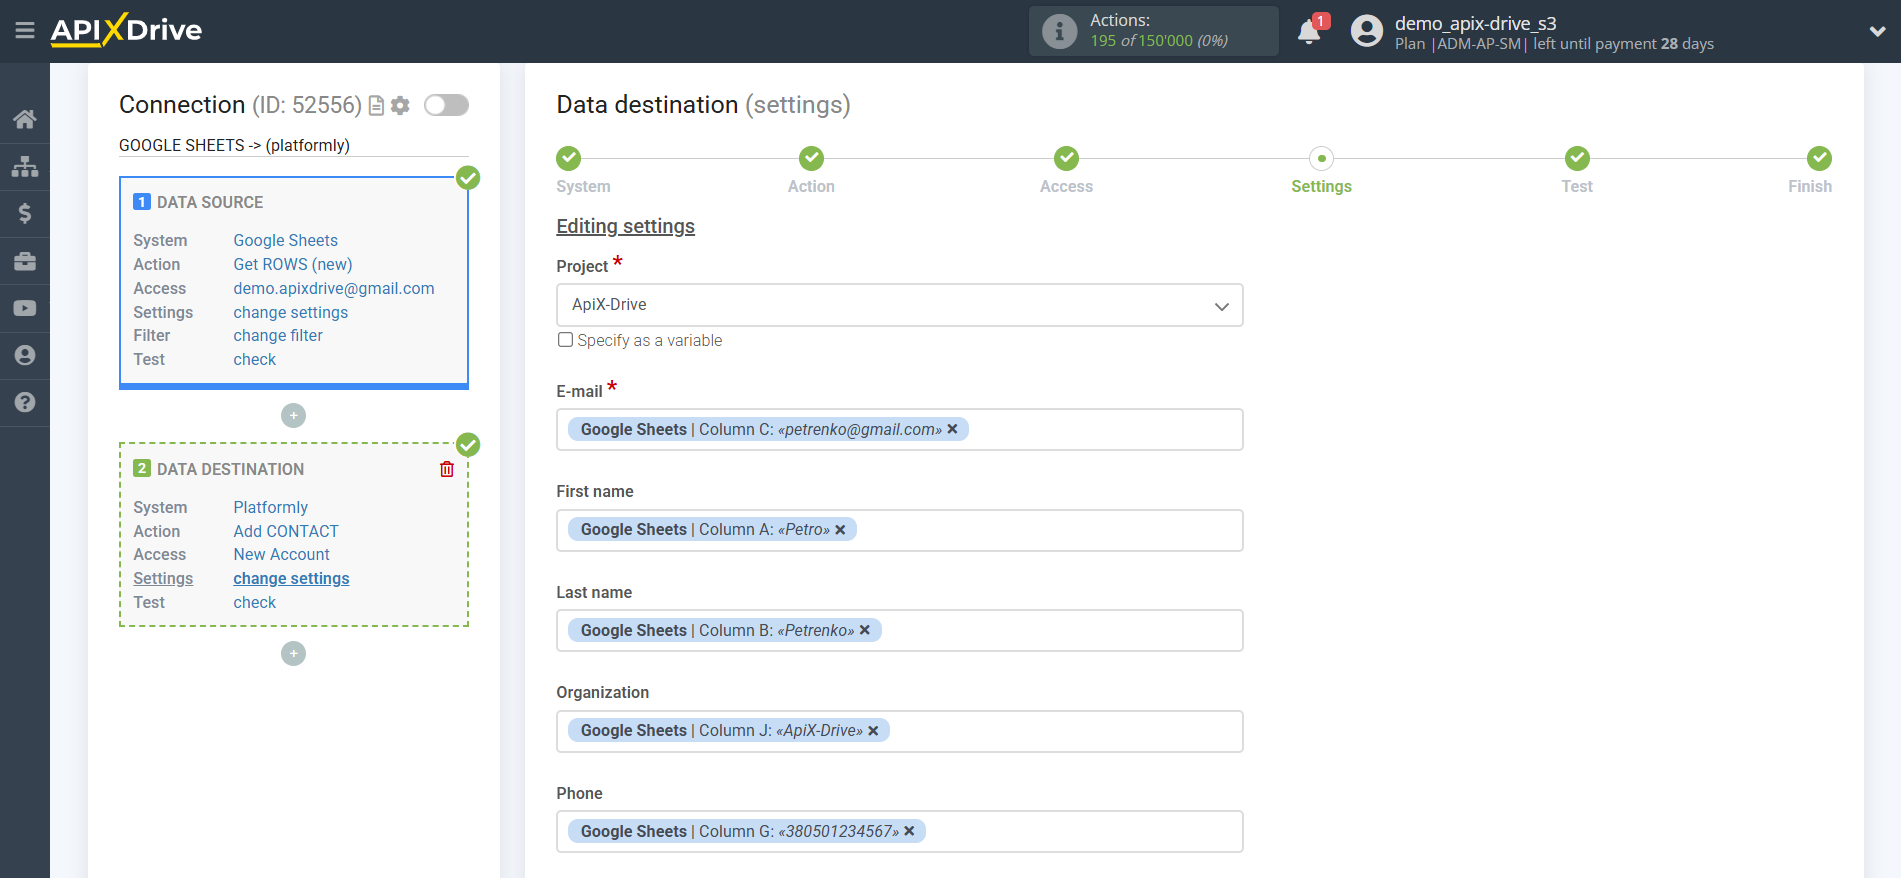Open connection settings gear icon
The width and height of the screenshot is (1901, 878).
(400, 105)
